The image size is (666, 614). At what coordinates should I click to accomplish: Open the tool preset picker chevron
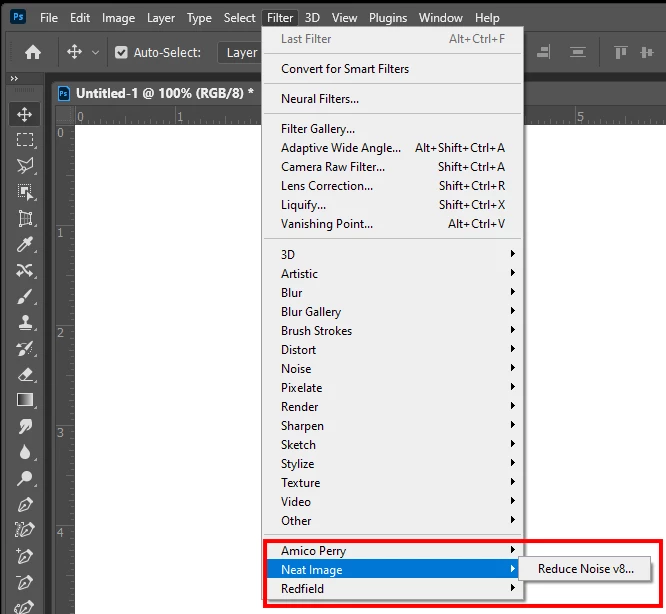tap(96, 53)
